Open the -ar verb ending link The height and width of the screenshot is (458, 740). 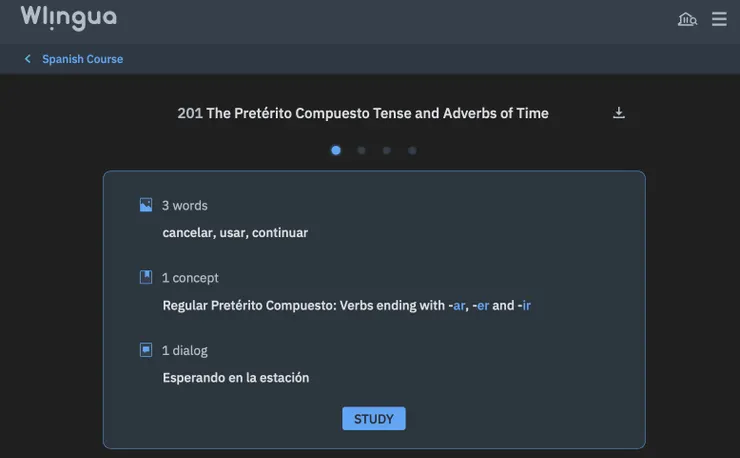coord(457,306)
